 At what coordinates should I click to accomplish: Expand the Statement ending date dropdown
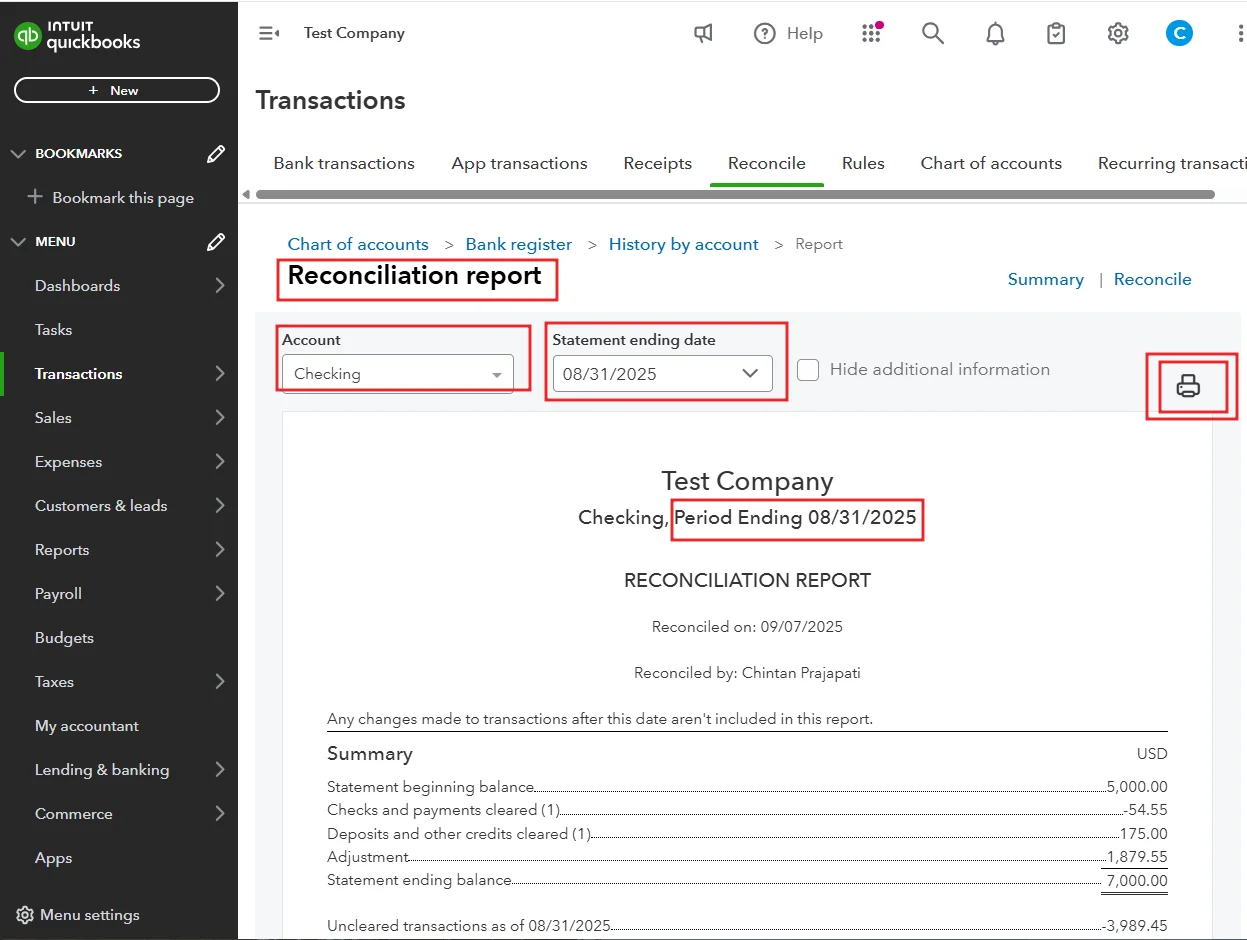662,374
